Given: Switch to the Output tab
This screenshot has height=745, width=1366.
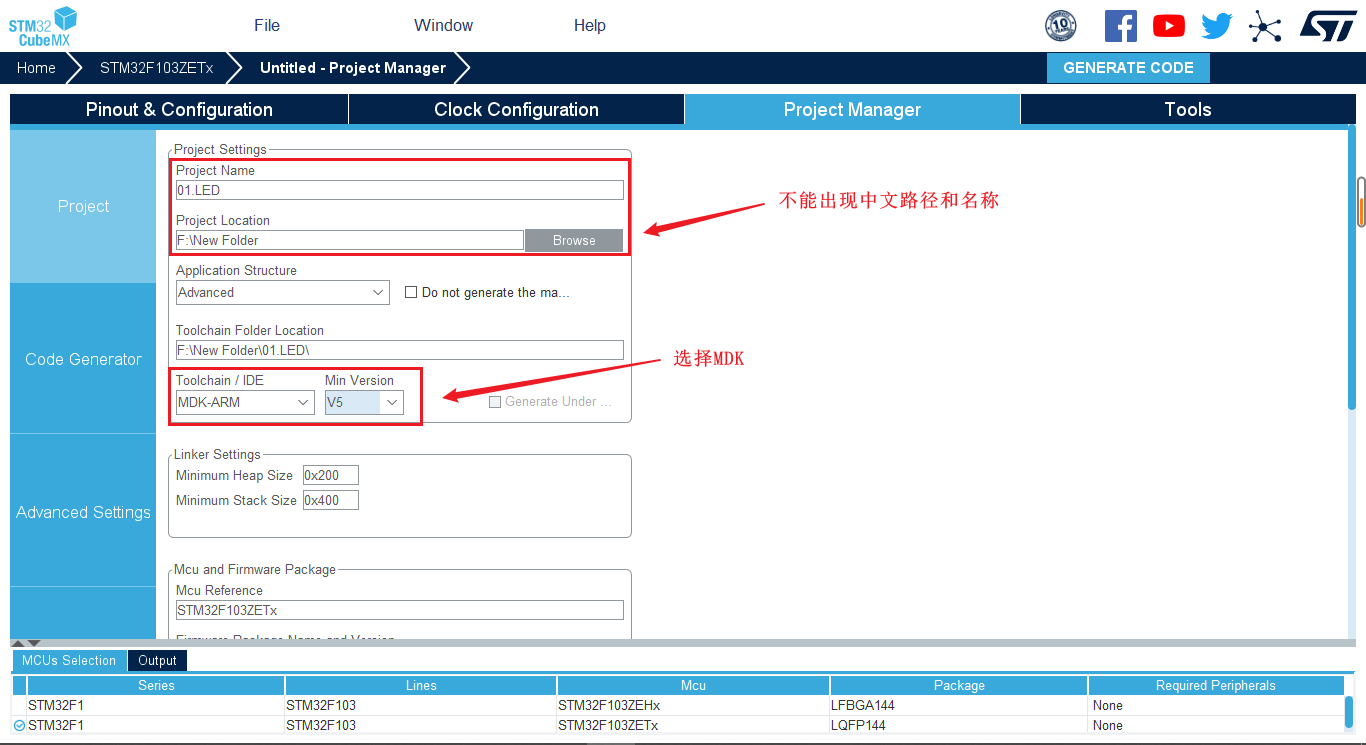Looking at the screenshot, I should coord(157,660).
